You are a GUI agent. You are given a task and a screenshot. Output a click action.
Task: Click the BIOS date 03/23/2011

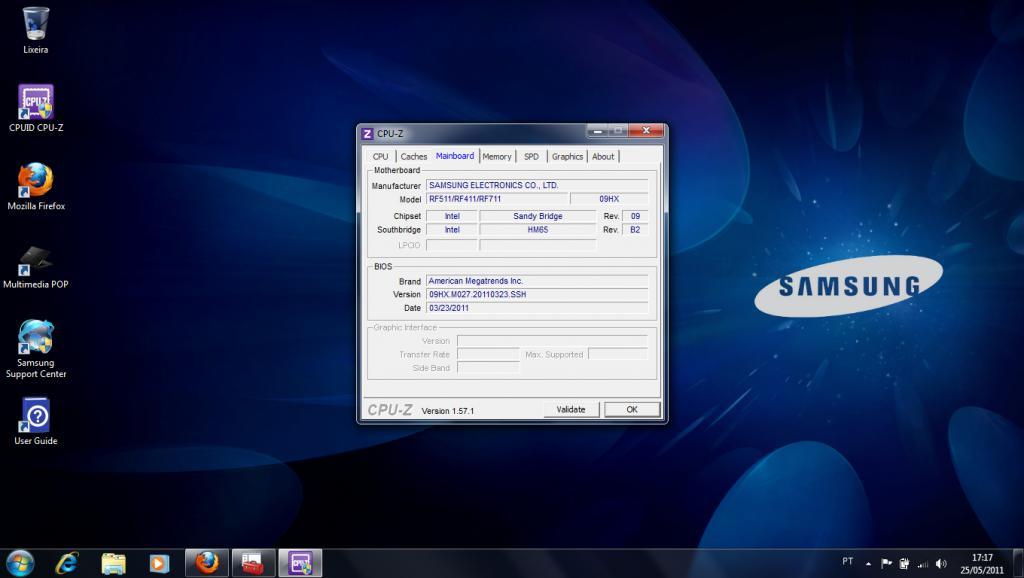[x=537, y=308]
